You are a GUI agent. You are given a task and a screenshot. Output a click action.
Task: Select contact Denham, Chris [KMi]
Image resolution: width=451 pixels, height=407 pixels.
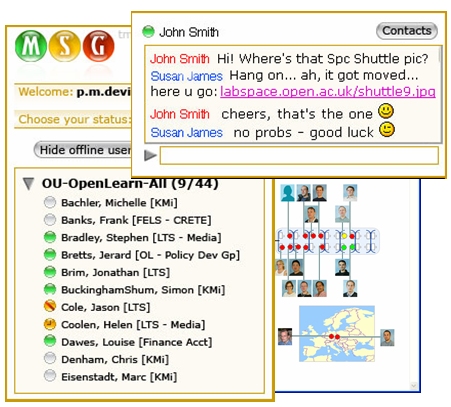pyautogui.click(x=115, y=359)
